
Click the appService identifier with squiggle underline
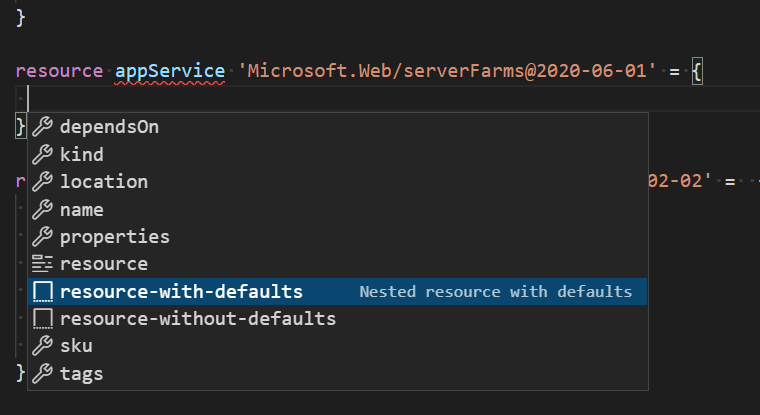[169, 72]
